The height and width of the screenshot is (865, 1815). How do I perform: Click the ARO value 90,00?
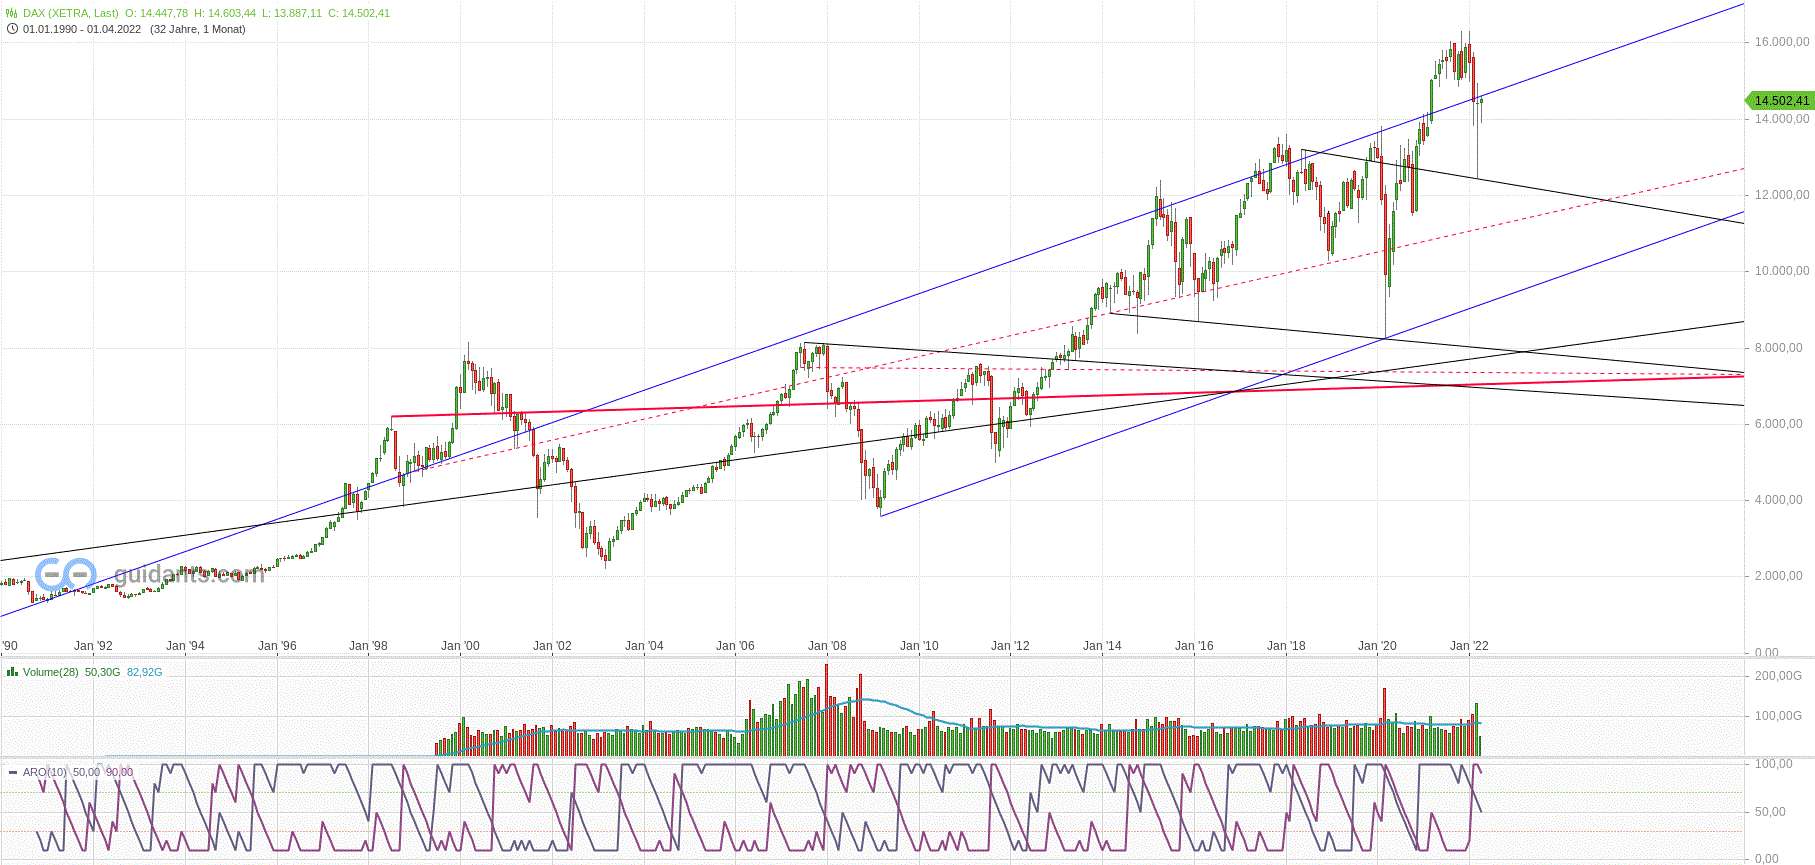coord(119,772)
